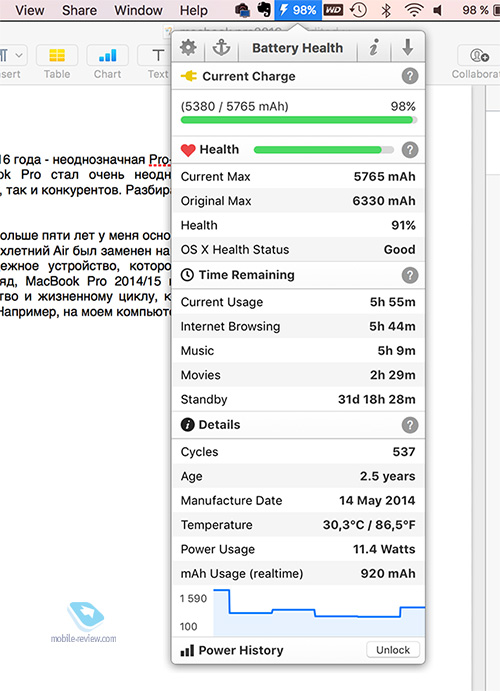Screen dimensions: 500x691
Task: Click the Evernote elephant menu bar icon
Action: (264, 10)
